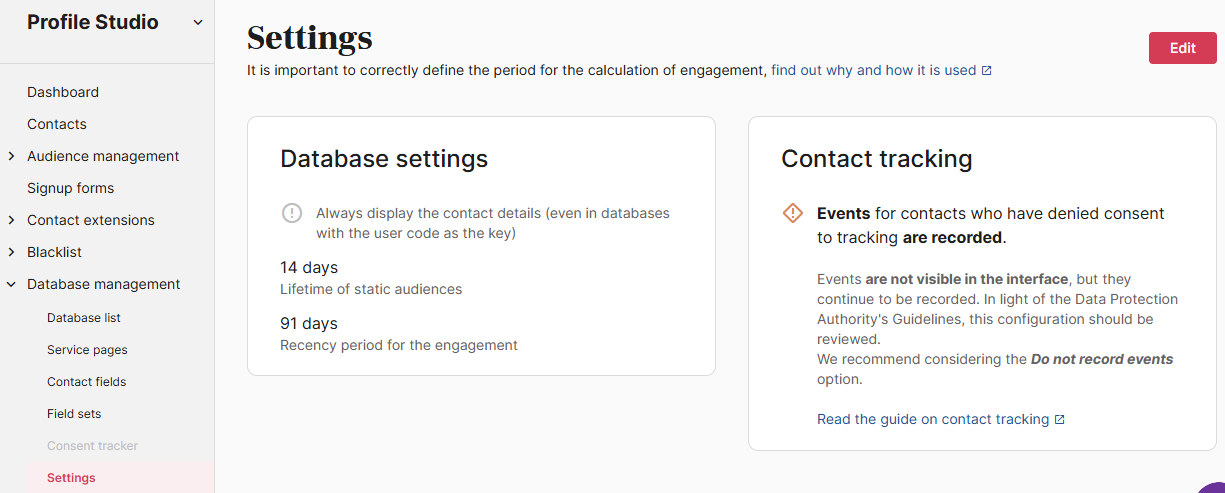Click the 'Do not record events' text
The image size is (1225, 493).
click(x=1102, y=359)
